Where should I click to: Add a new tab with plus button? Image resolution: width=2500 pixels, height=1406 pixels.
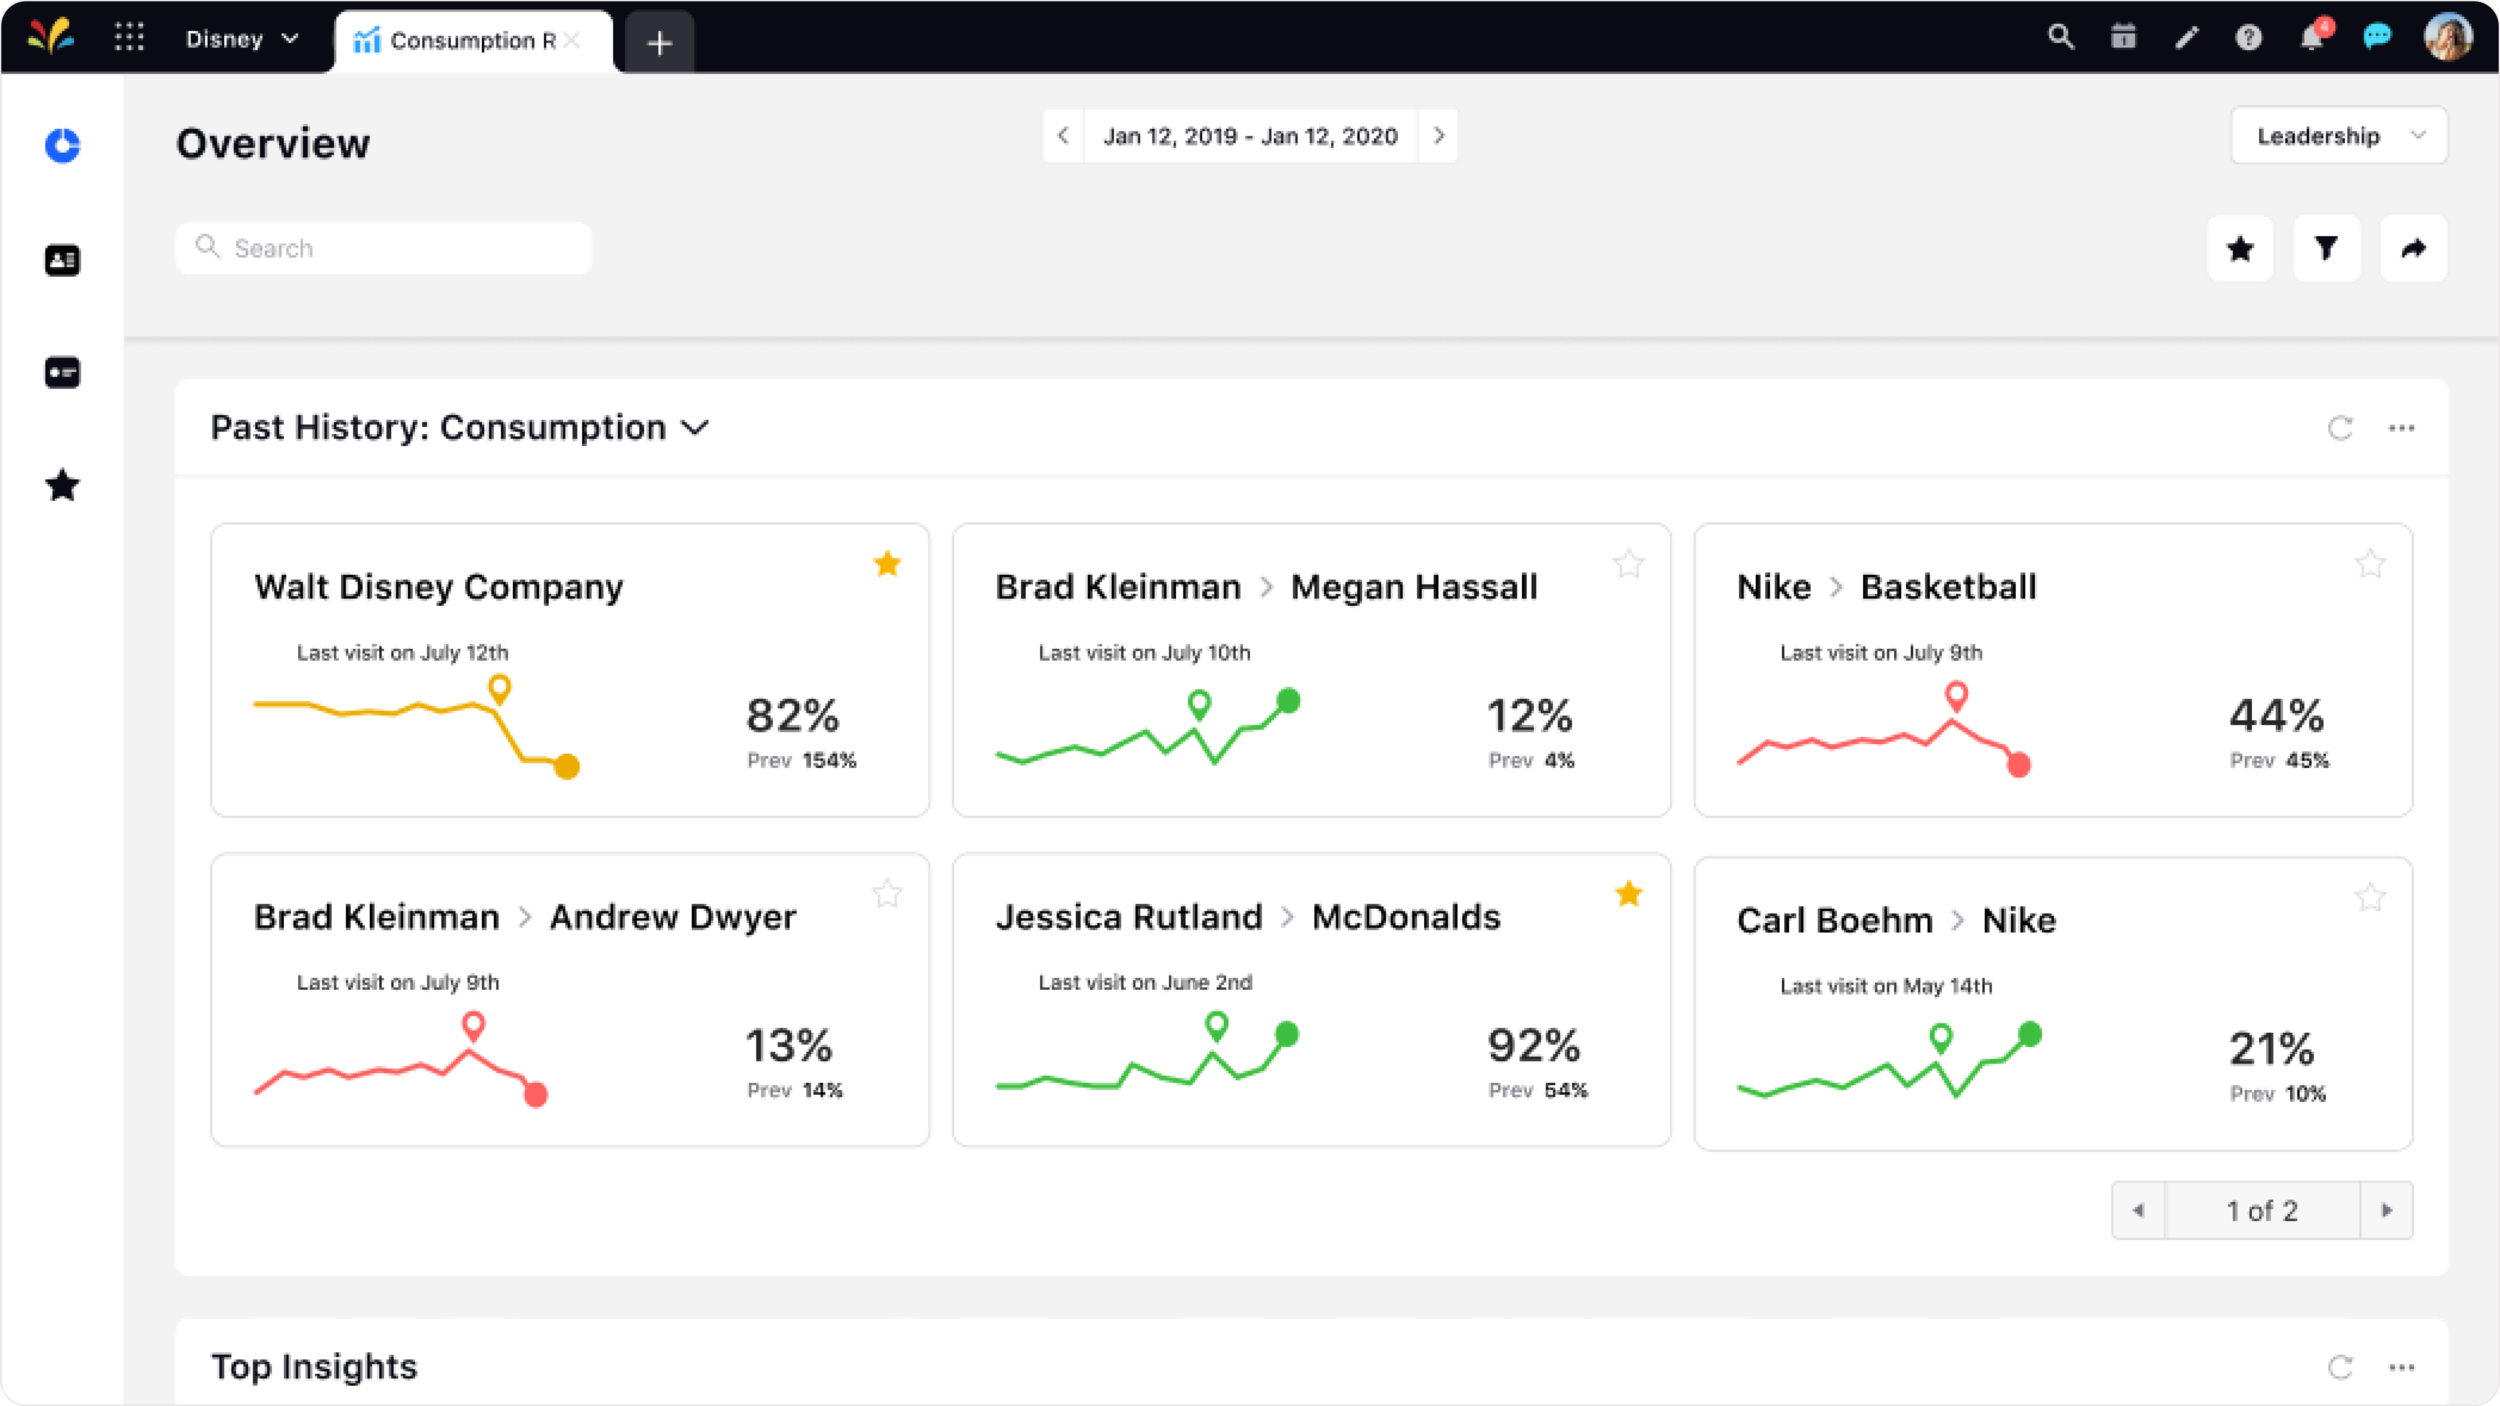click(659, 43)
